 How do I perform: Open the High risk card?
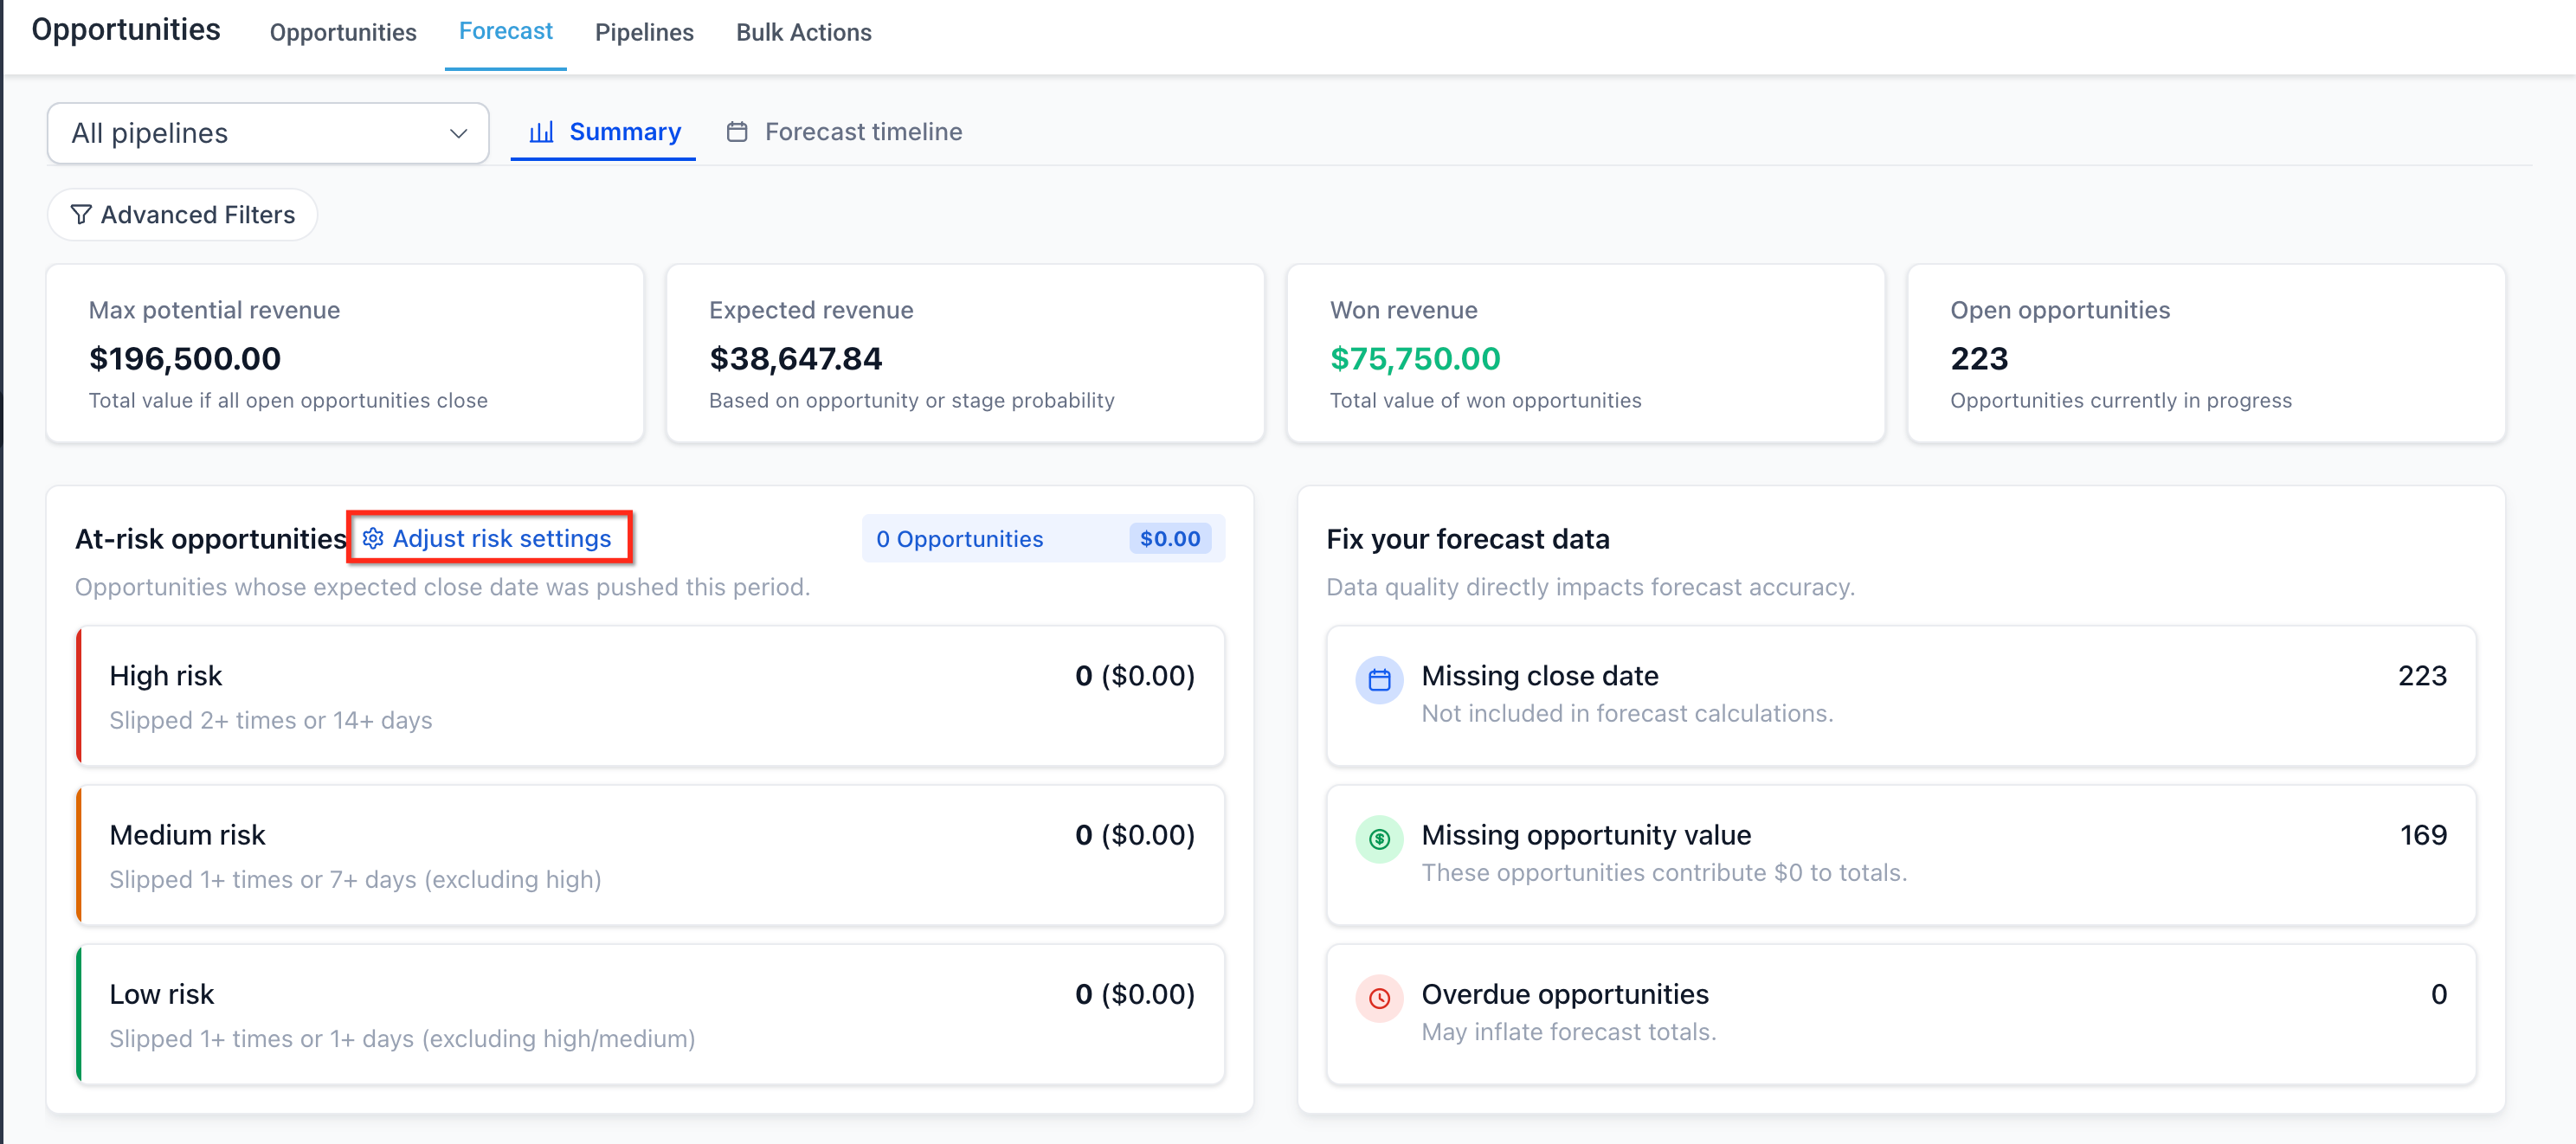pos(651,696)
